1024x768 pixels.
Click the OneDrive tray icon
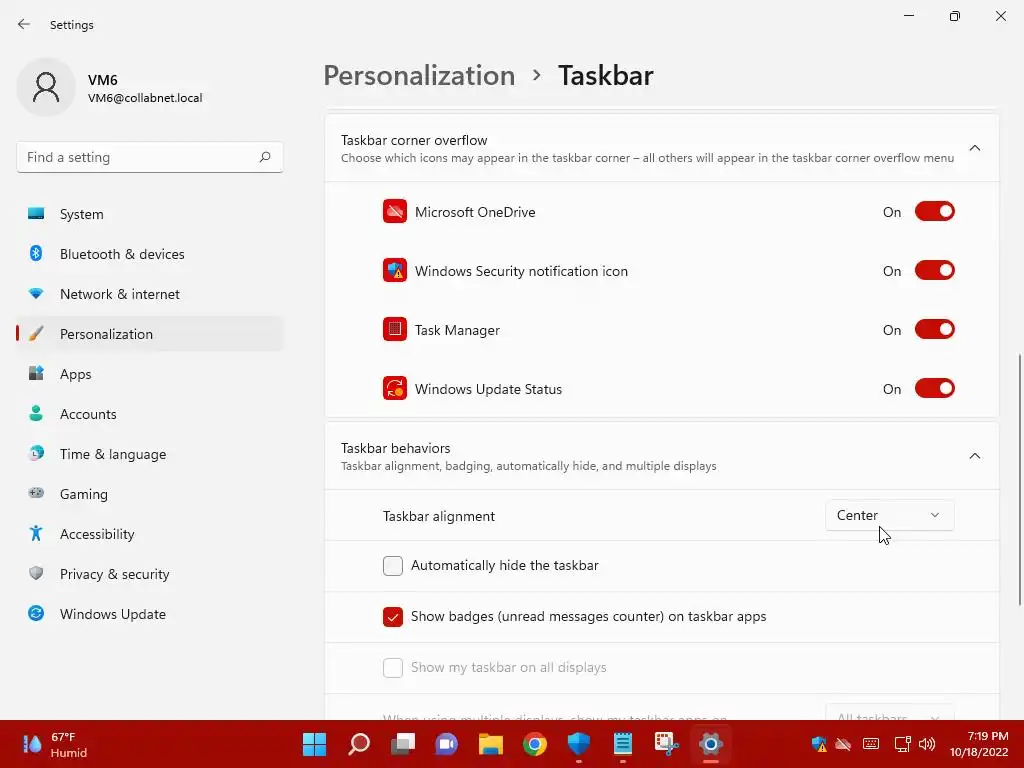pos(844,744)
